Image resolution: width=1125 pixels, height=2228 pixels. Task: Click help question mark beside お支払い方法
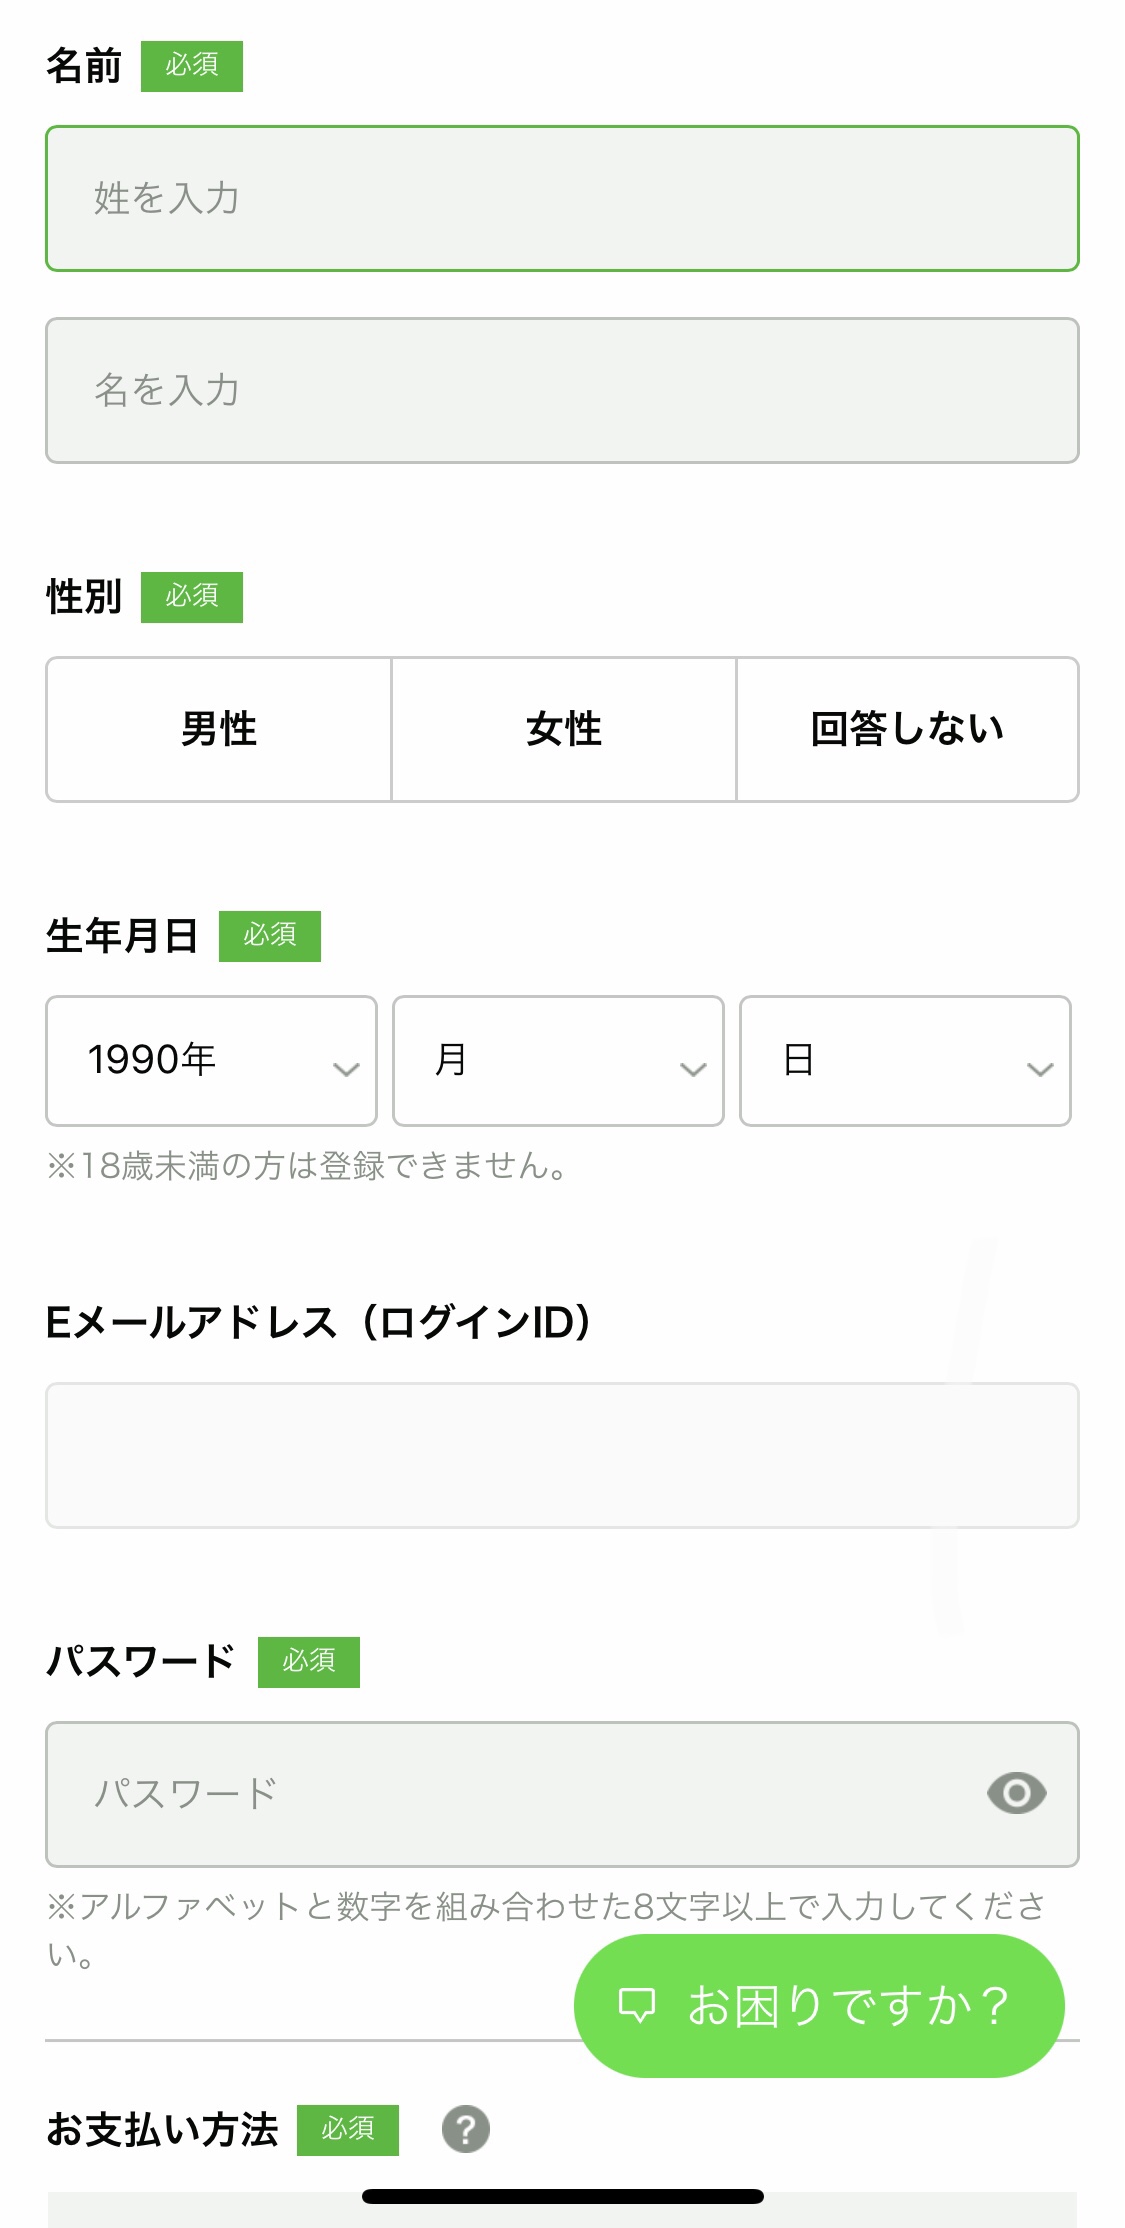click(466, 2129)
